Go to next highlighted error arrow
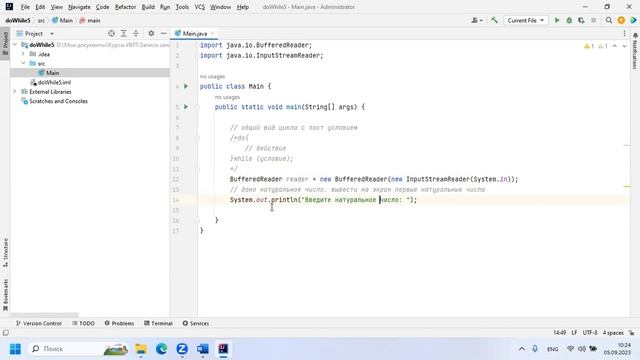 pos(624,46)
